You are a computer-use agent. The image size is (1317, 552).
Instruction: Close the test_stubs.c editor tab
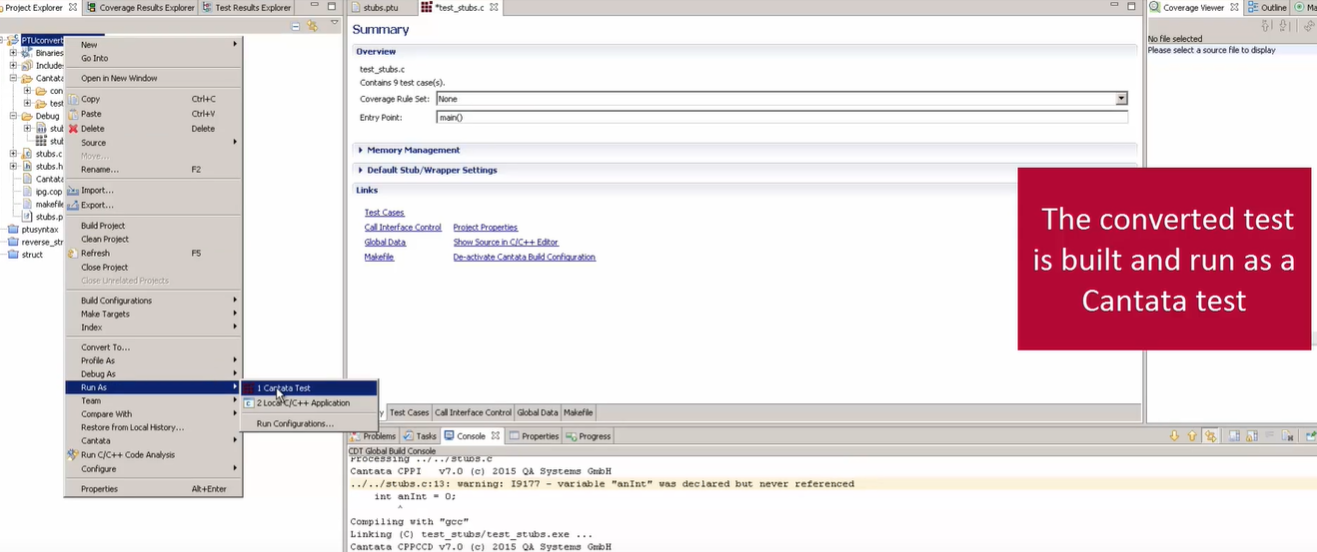coord(494,7)
